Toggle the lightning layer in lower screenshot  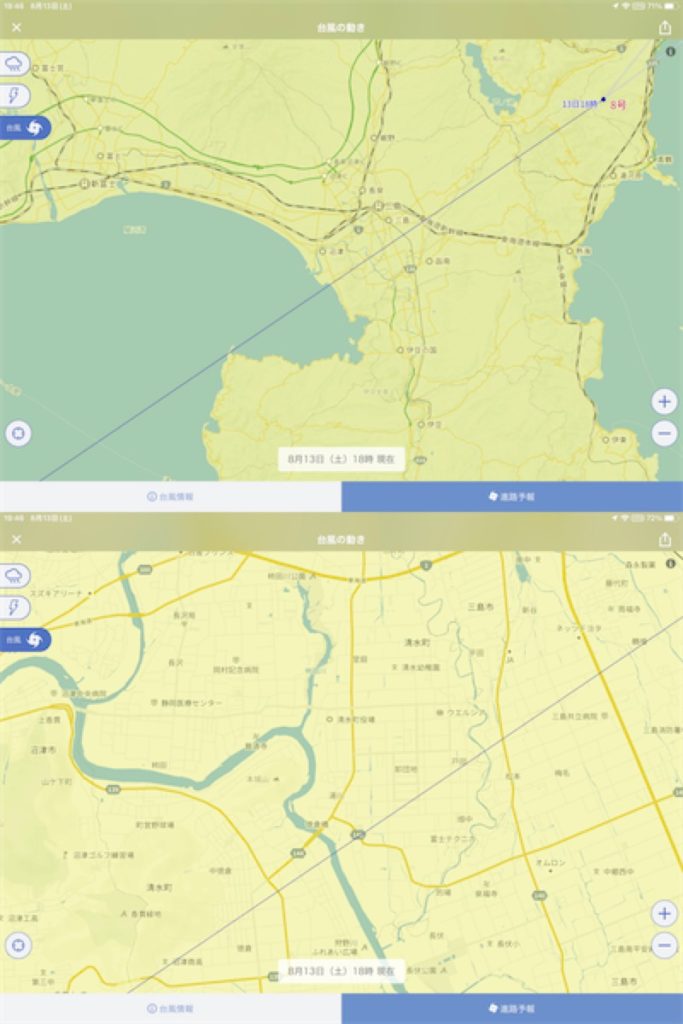point(15,607)
